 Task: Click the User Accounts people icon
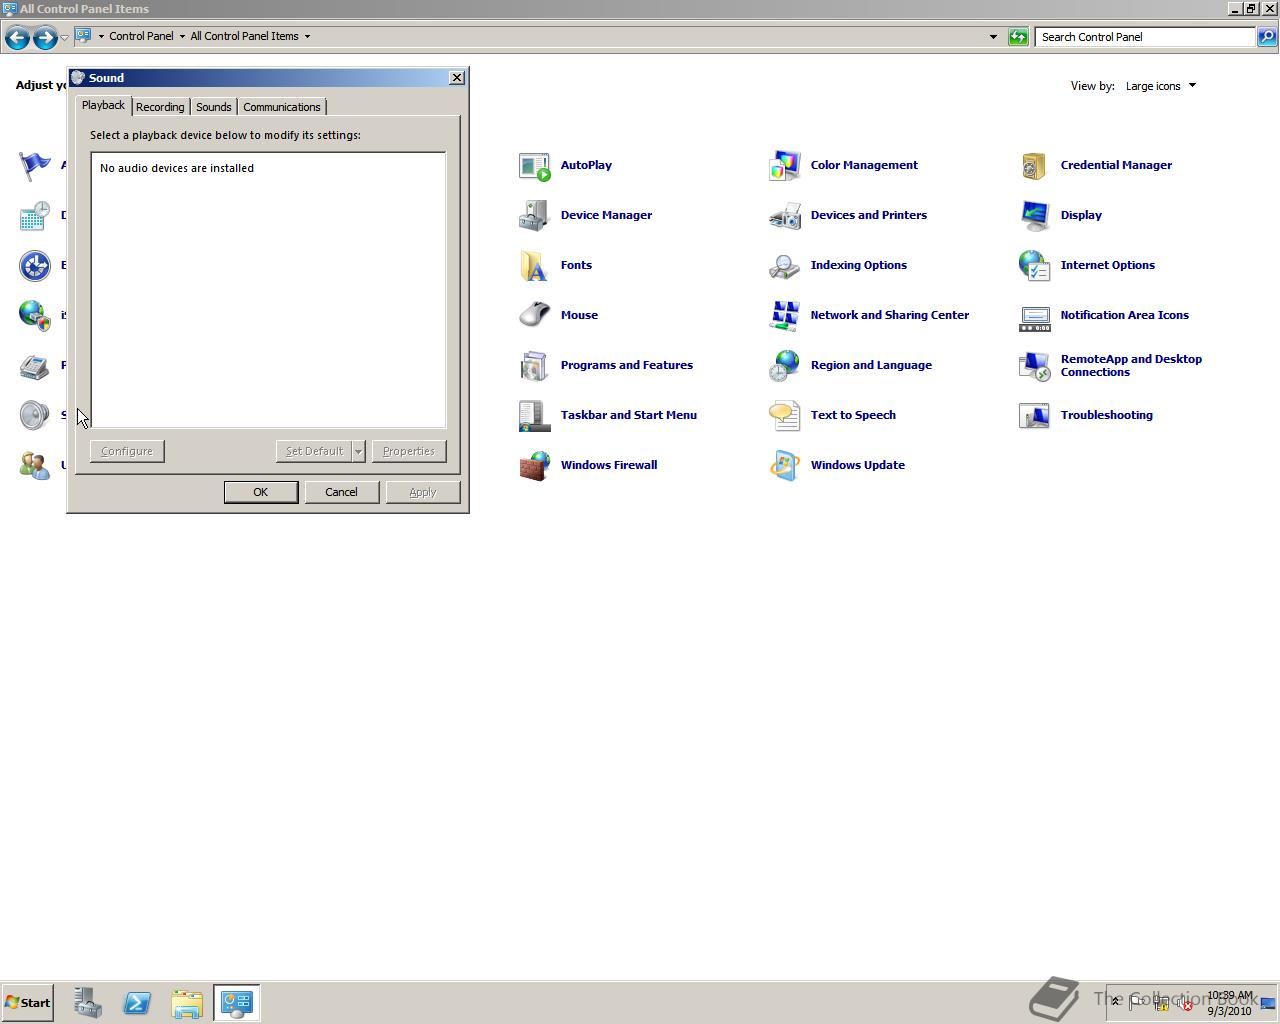[x=35, y=466]
